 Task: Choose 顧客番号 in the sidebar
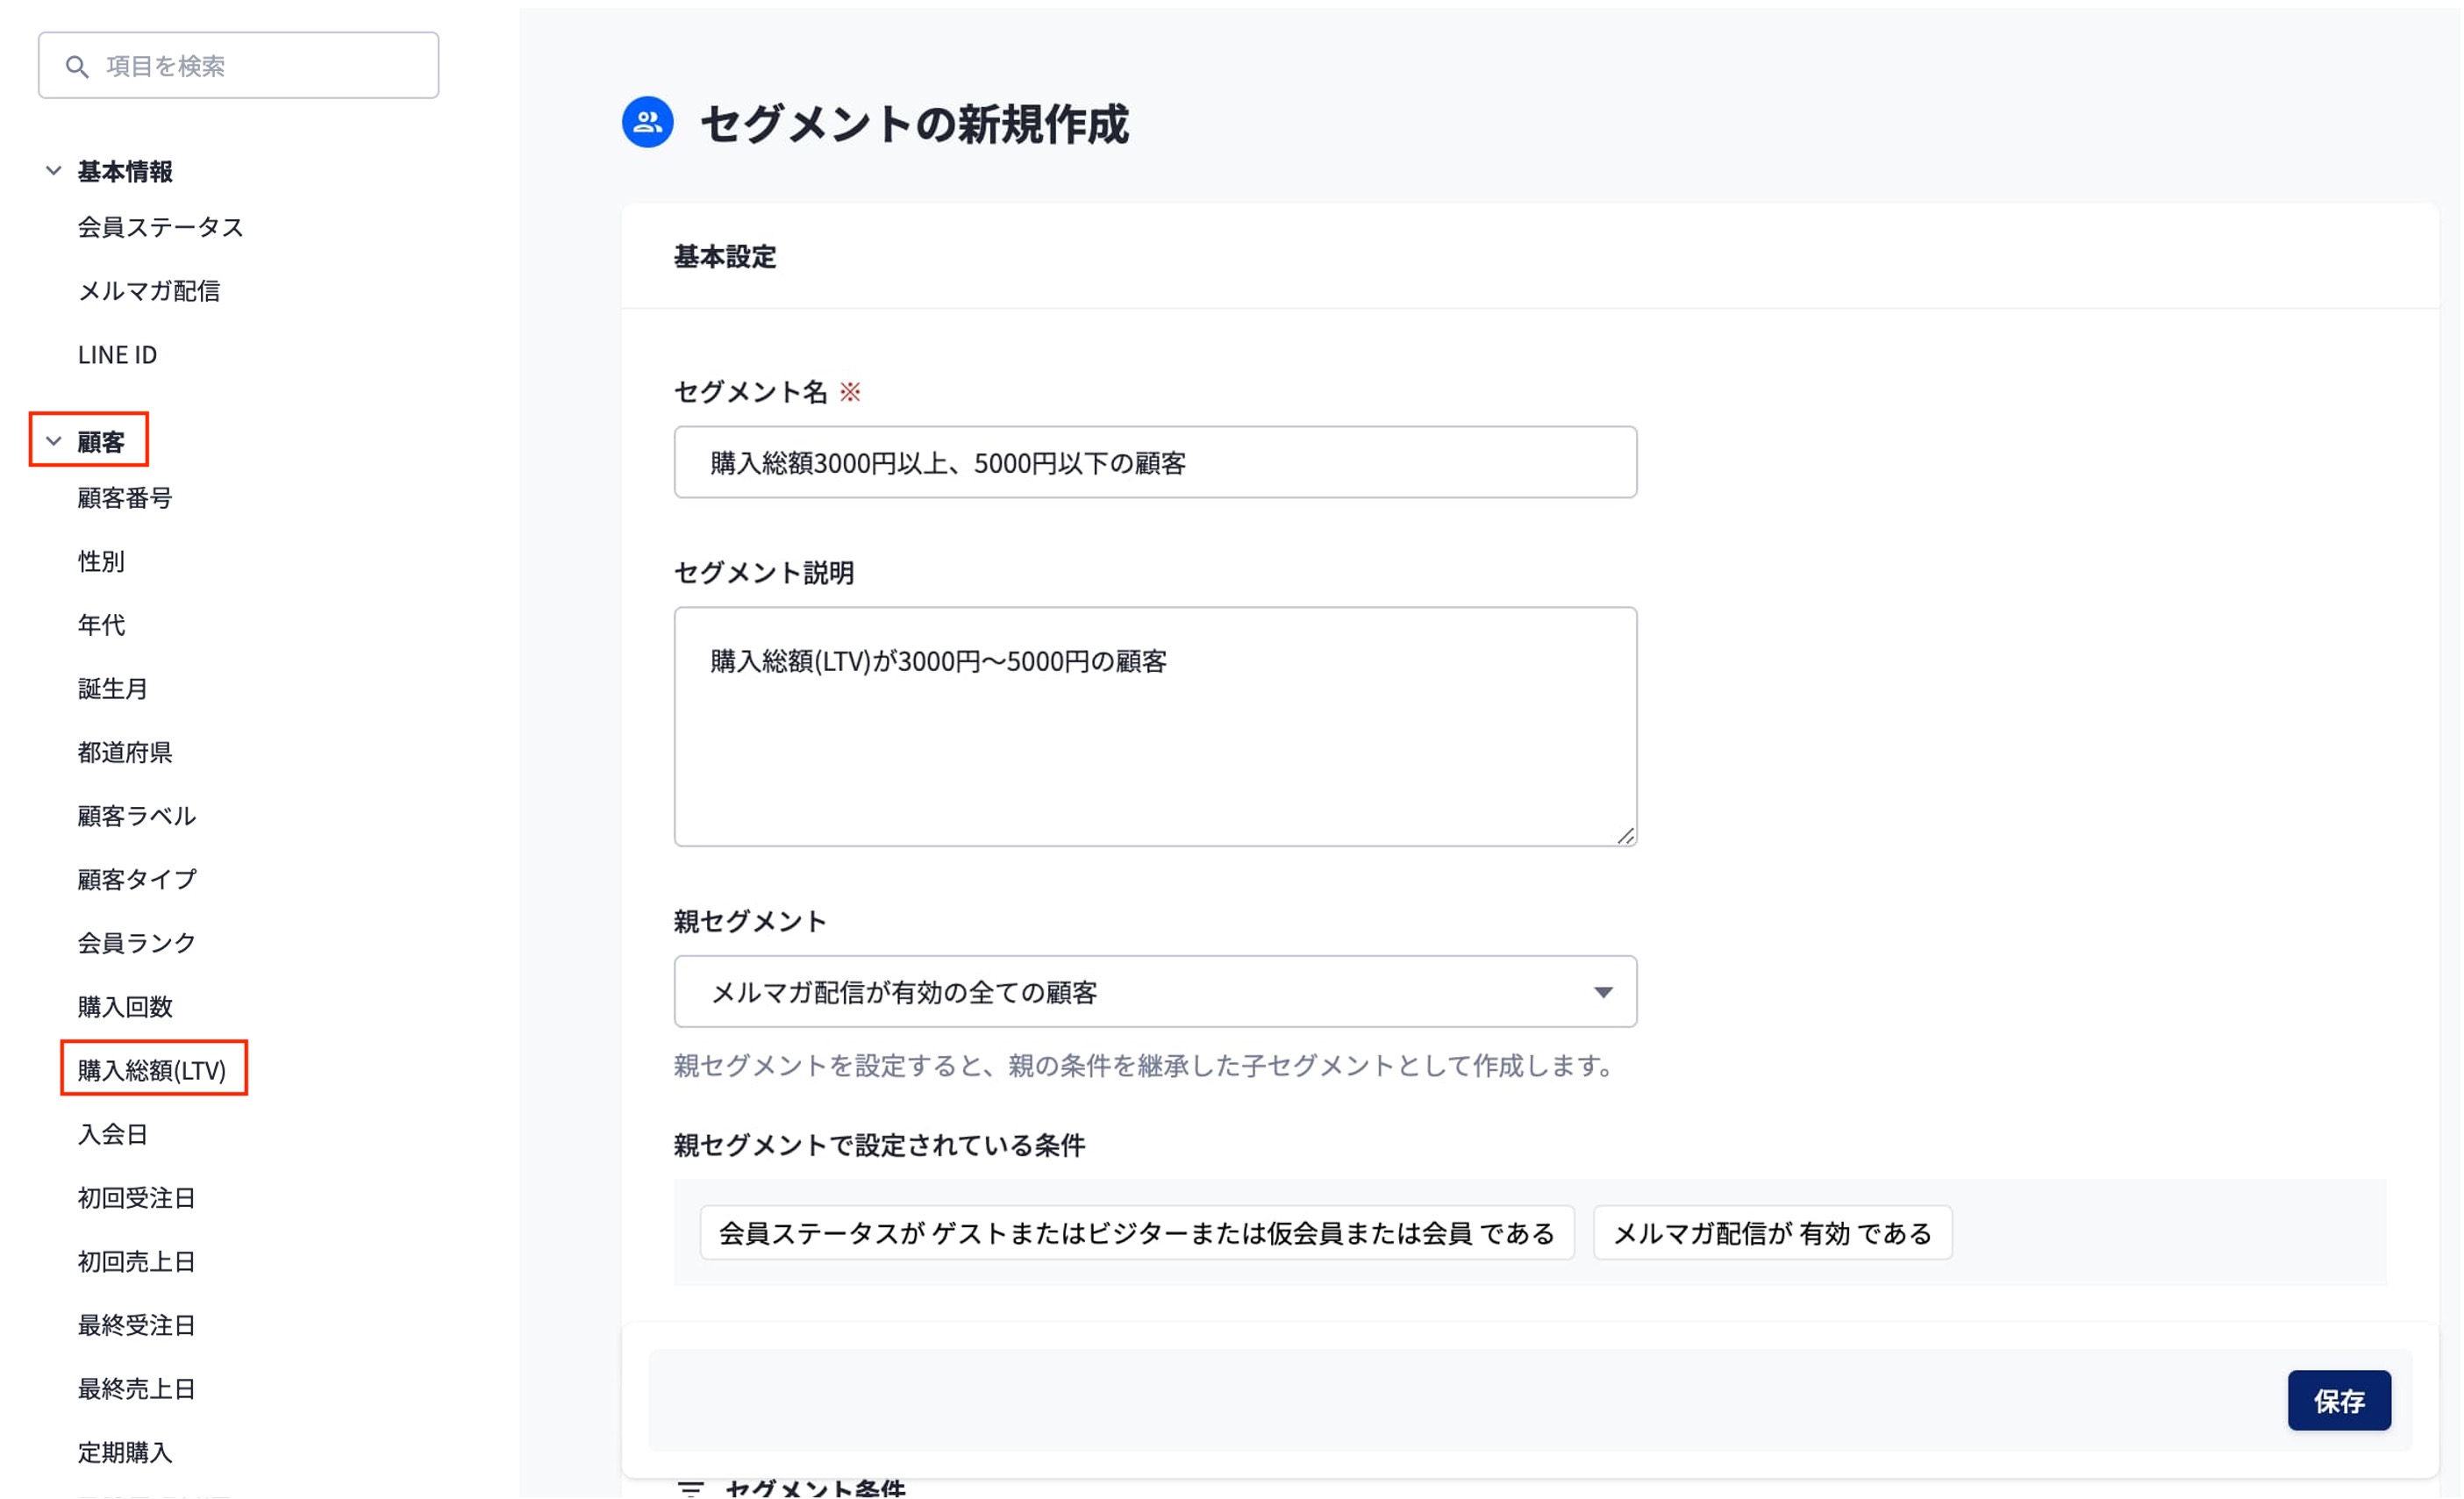pyautogui.click(x=125, y=498)
